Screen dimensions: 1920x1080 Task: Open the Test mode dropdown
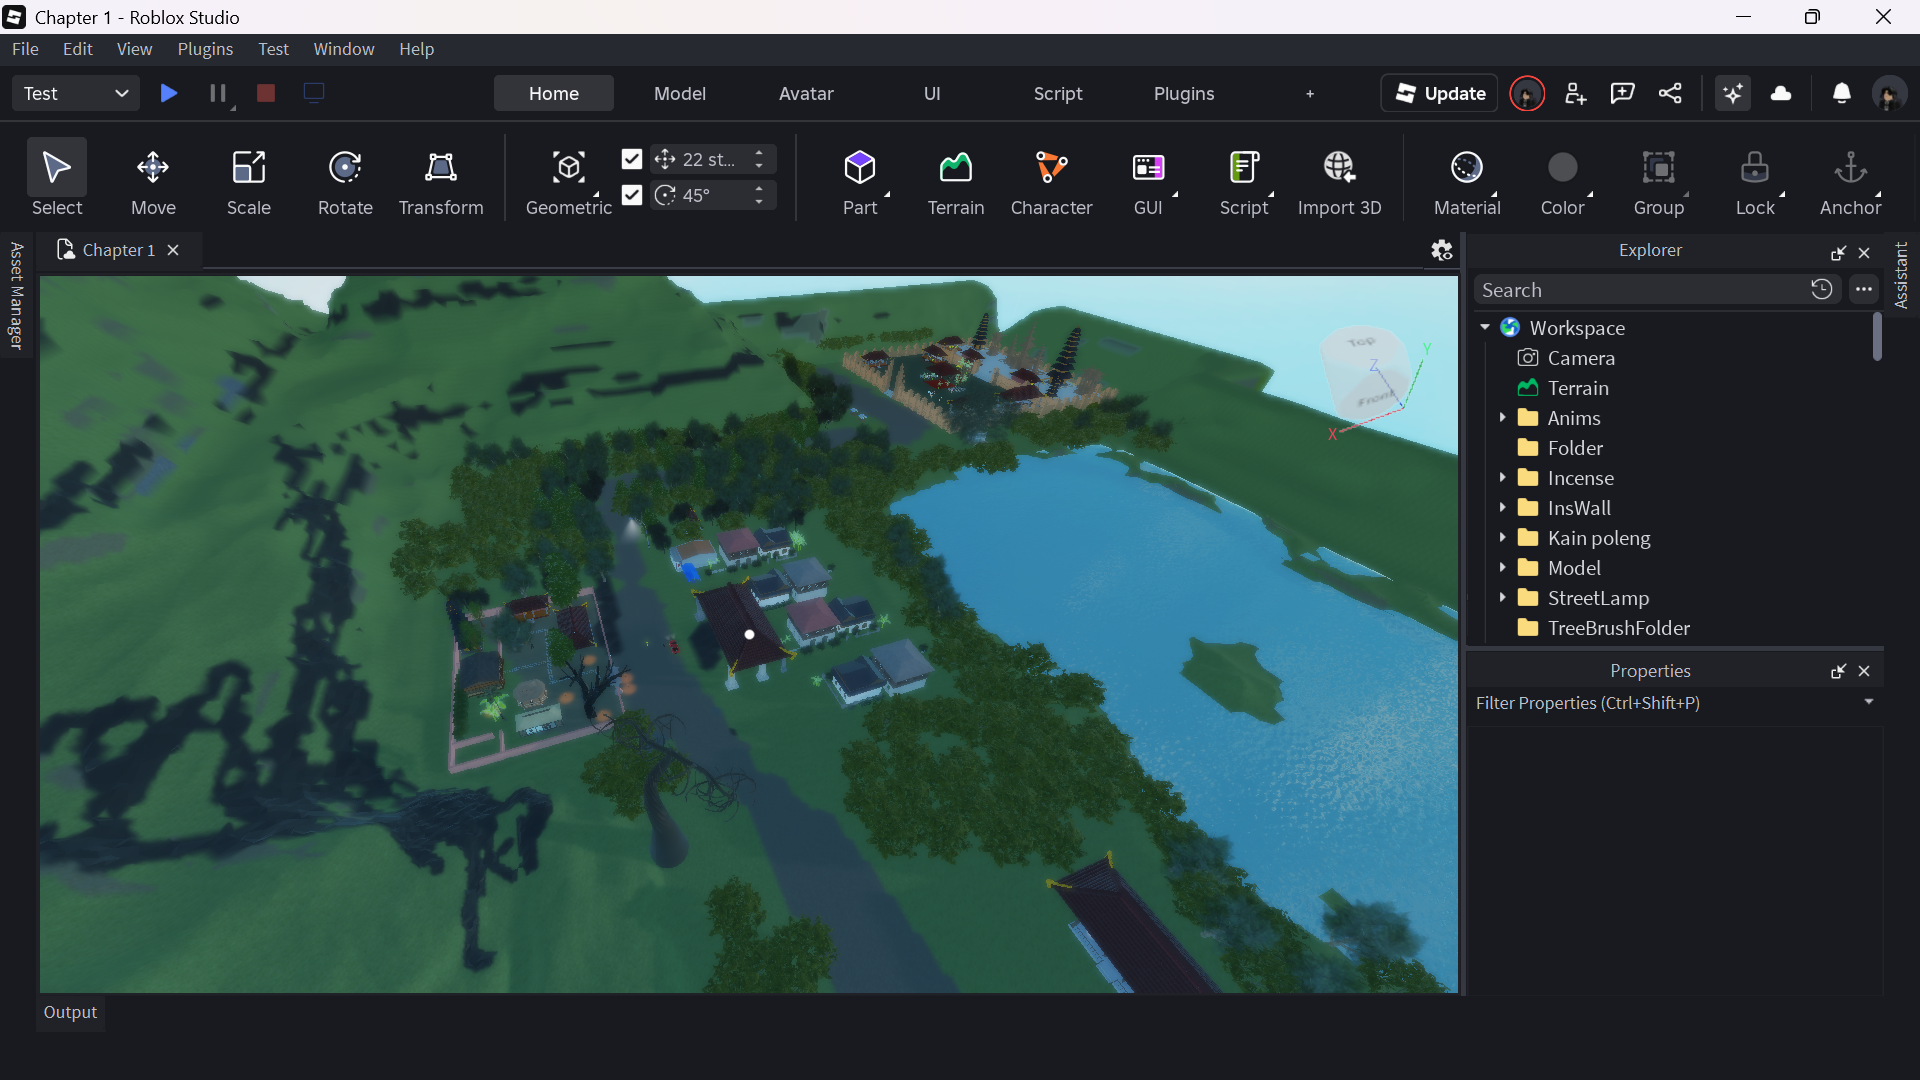(x=75, y=93)
